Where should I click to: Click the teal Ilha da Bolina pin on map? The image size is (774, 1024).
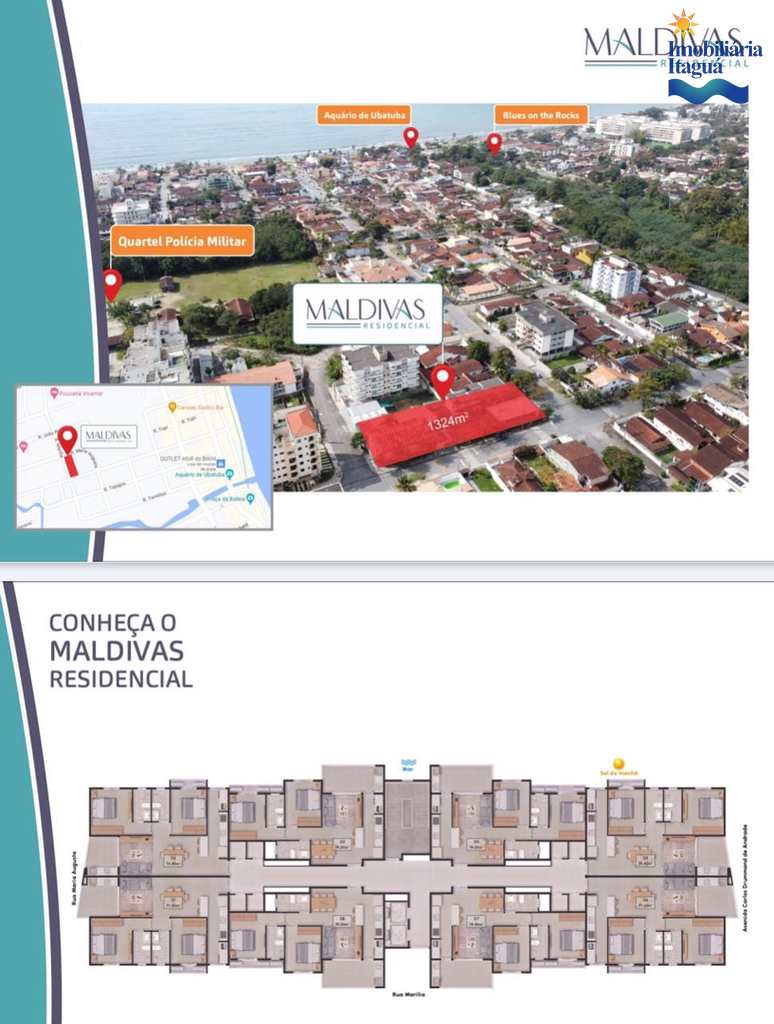click(x=251, y=499)
